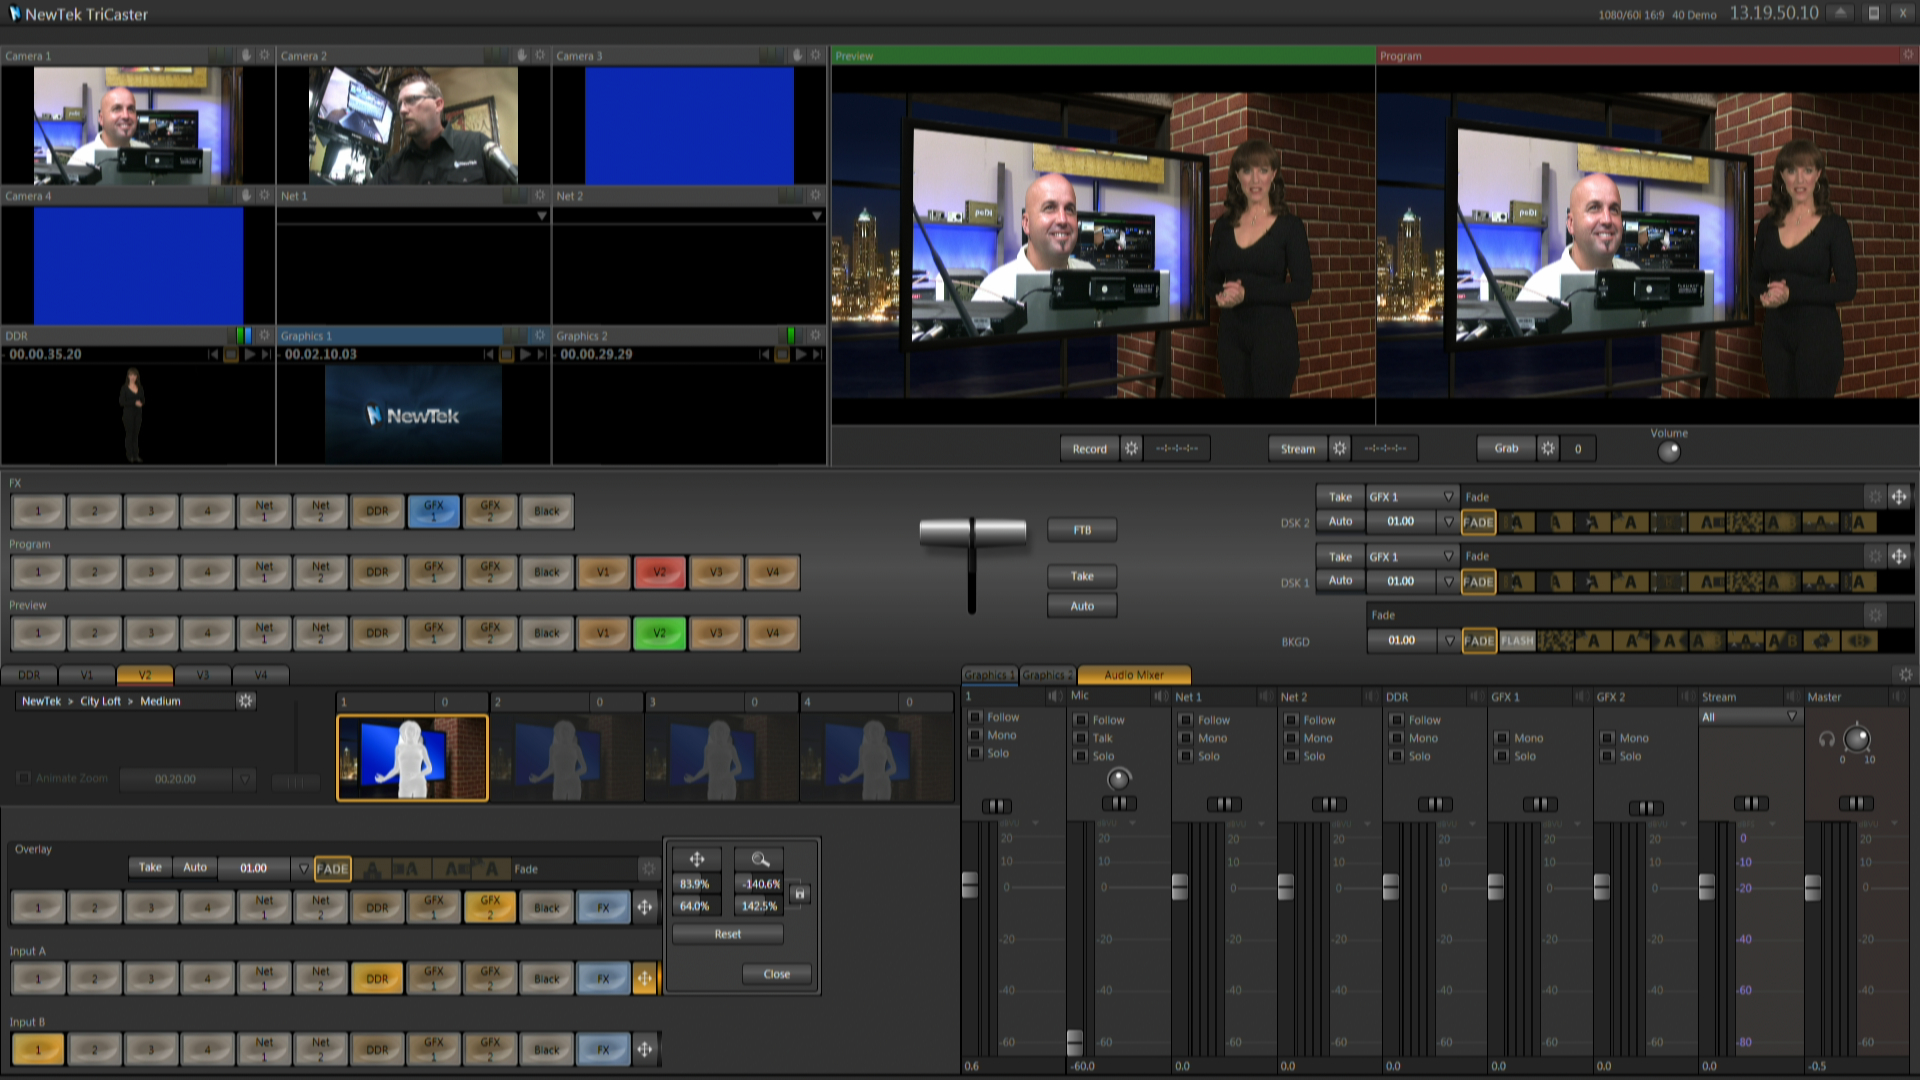Screen dimensions: 1920x1080
Task: Enable Solo on Mic channel
Action: pyautogui.click(x=1081, y=756)
